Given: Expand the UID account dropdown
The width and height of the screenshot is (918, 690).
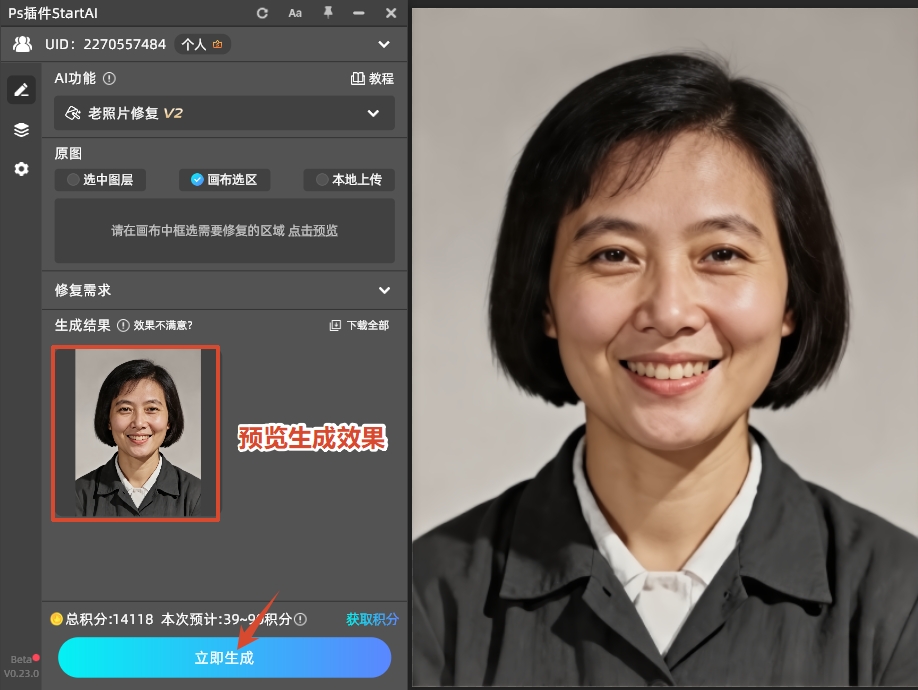Looking at the screenshot, I should (x=384, y=44).
